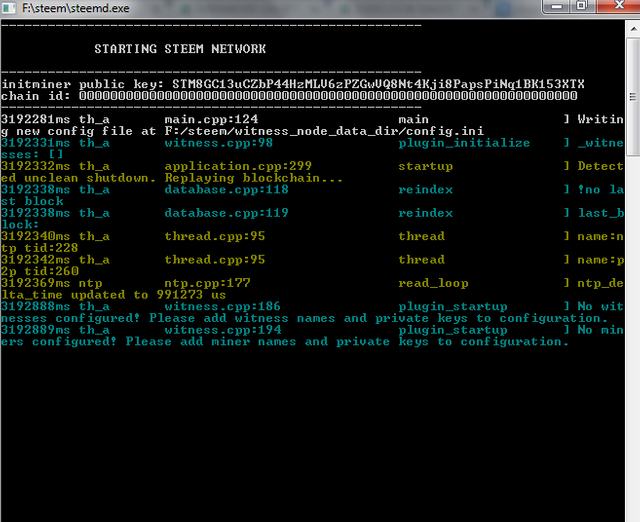Click the config.ini file path text
This screenshot has width=640, height=522.
(x=324, y=131)
